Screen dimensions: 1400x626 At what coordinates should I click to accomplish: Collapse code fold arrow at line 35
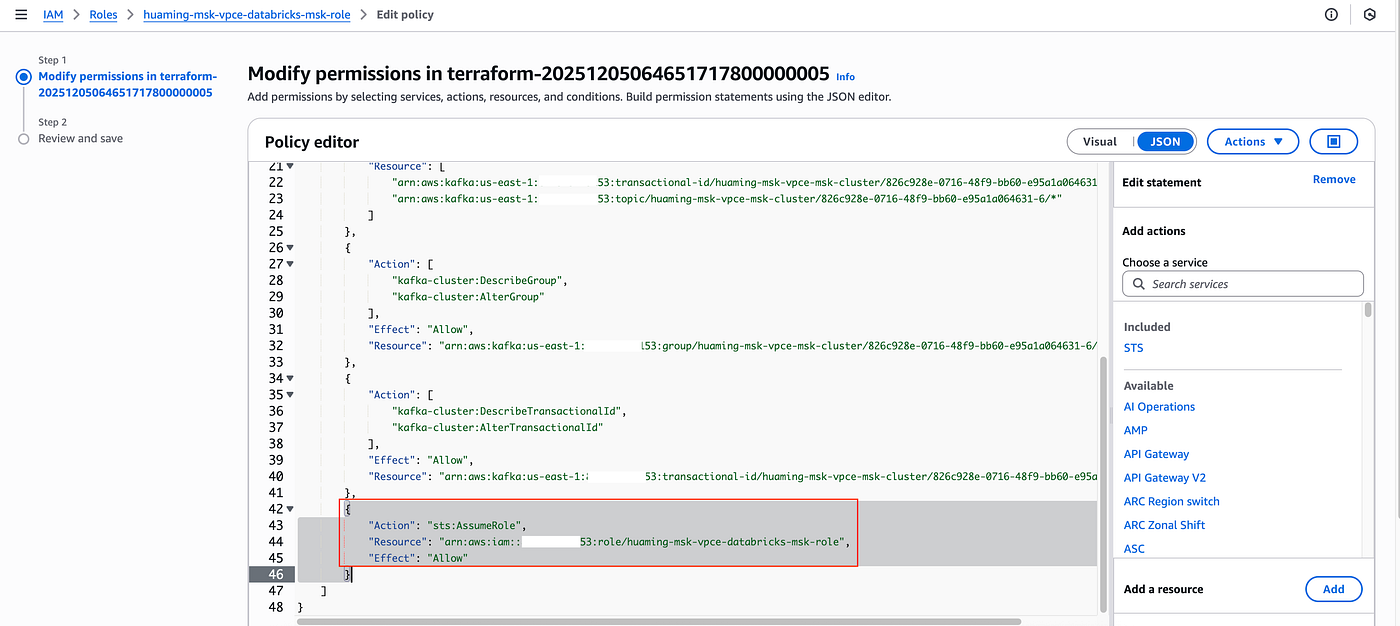point(290,395)
